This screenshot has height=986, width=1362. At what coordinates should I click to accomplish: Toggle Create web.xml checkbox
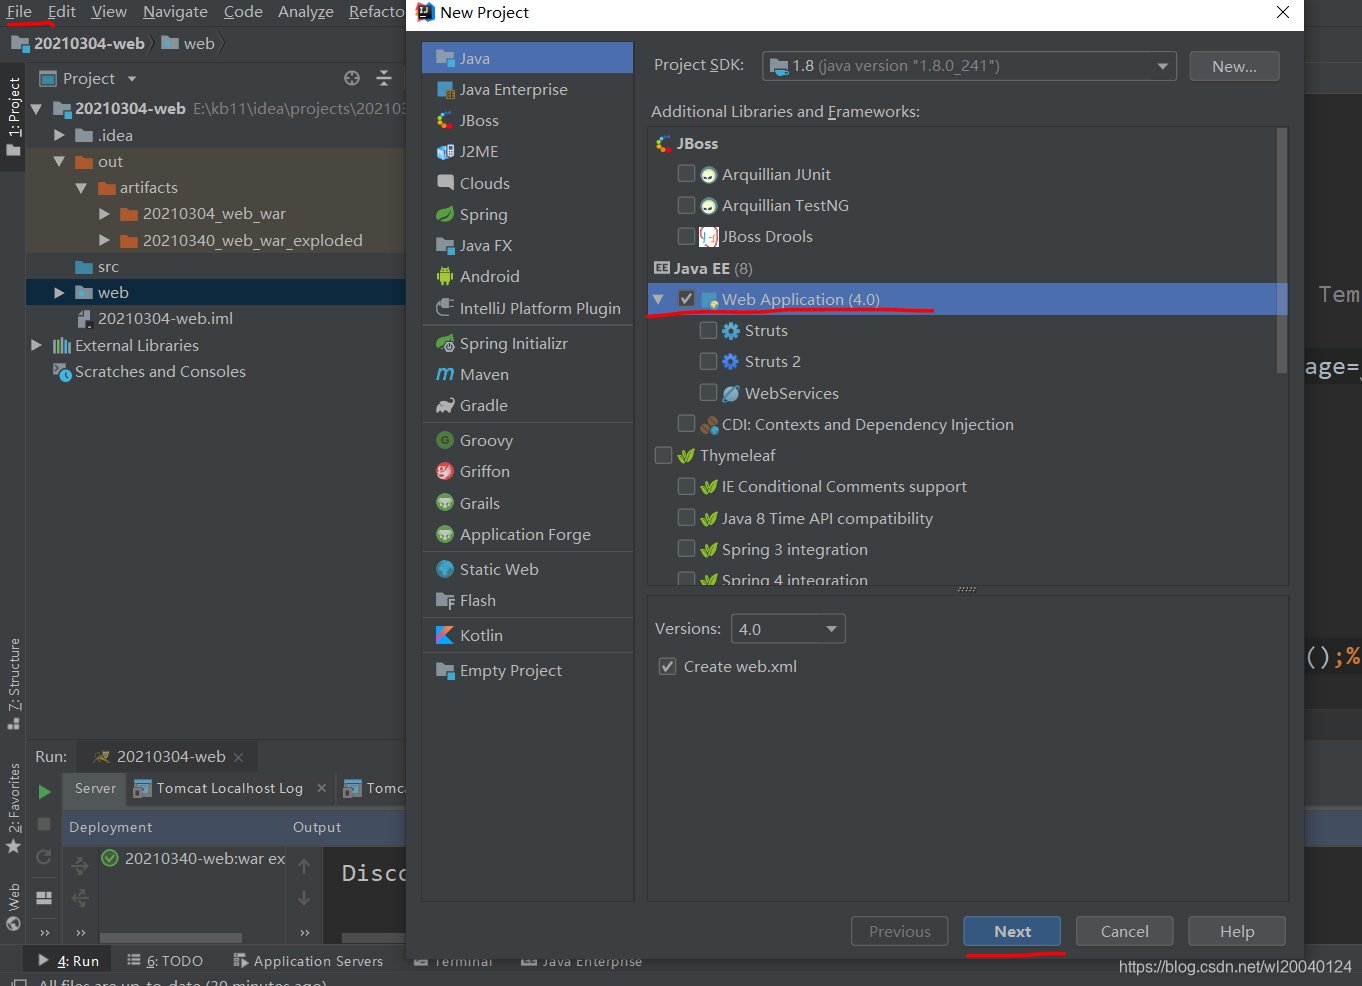(667, 666)
